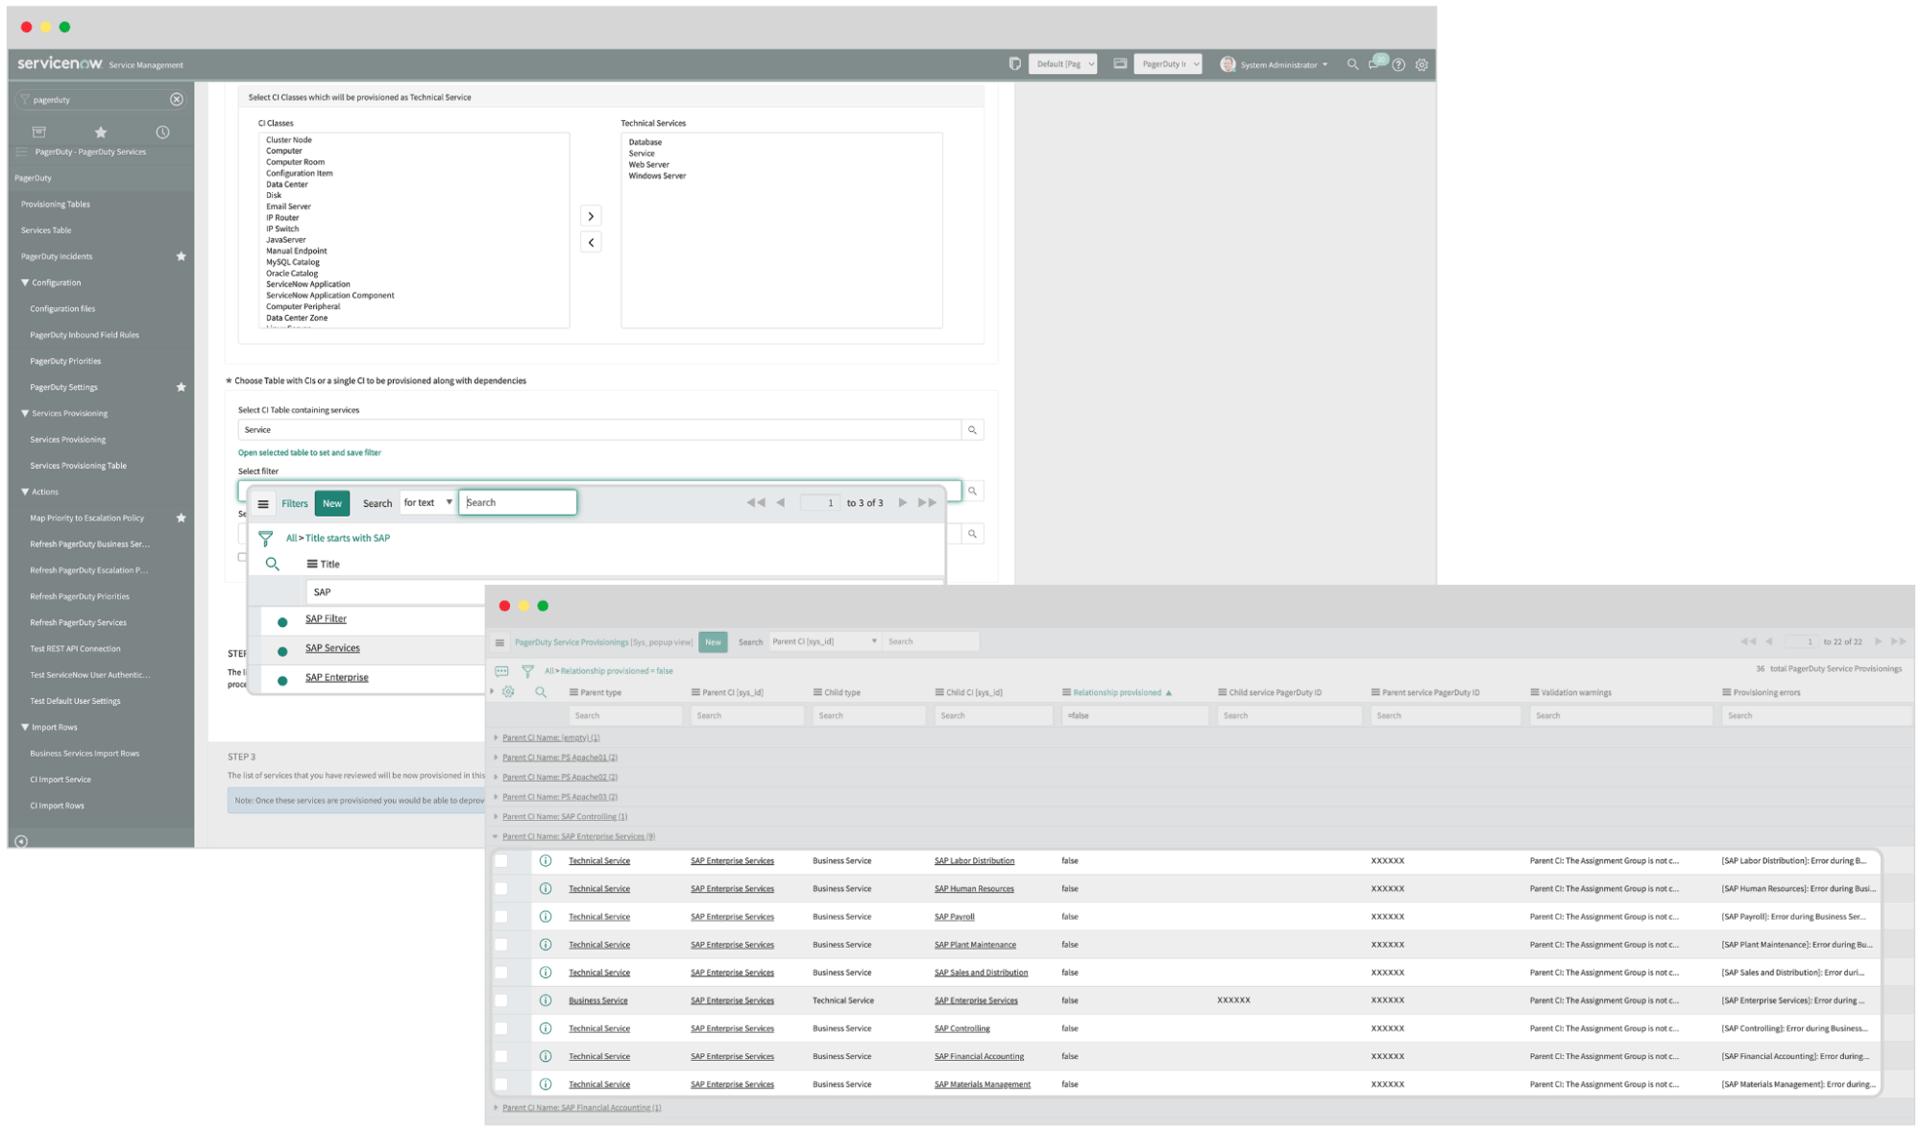This screenshot has height=1132, width=1920.
Task: Click the New button in the Filters toolbar
Action: [x=332, y=503]
